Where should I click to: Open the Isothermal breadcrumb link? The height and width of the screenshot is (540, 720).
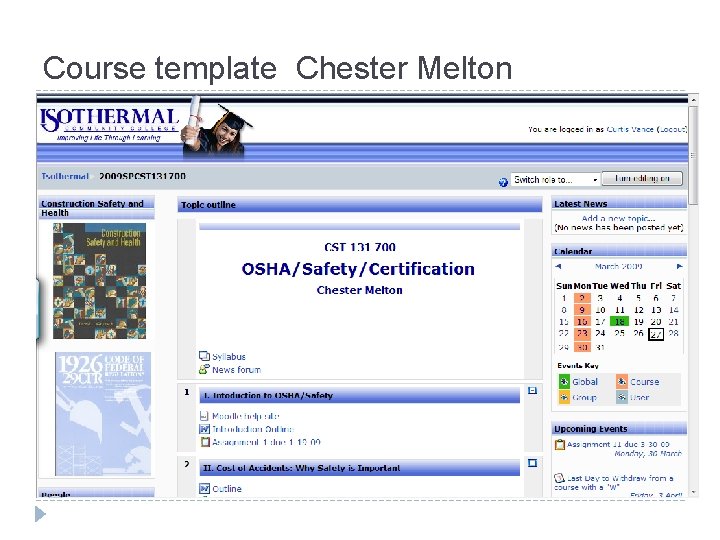coord(65,176)
